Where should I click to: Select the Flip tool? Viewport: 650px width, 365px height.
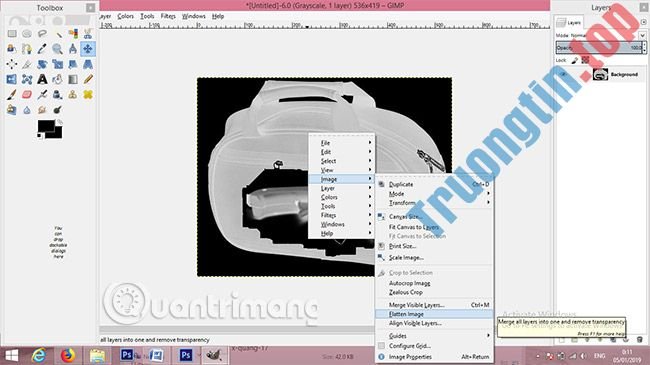[12, 79]
